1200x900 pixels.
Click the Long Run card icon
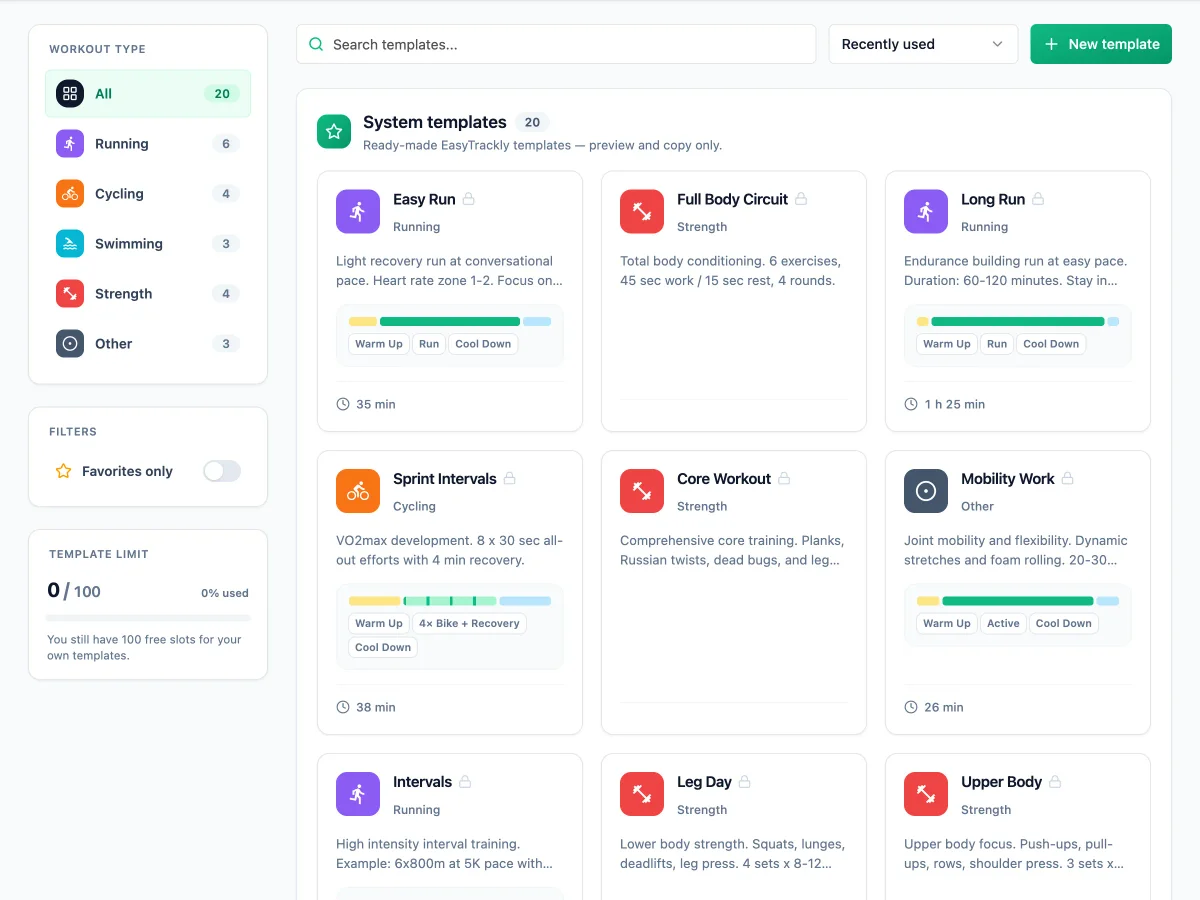[x=926, y=211]
